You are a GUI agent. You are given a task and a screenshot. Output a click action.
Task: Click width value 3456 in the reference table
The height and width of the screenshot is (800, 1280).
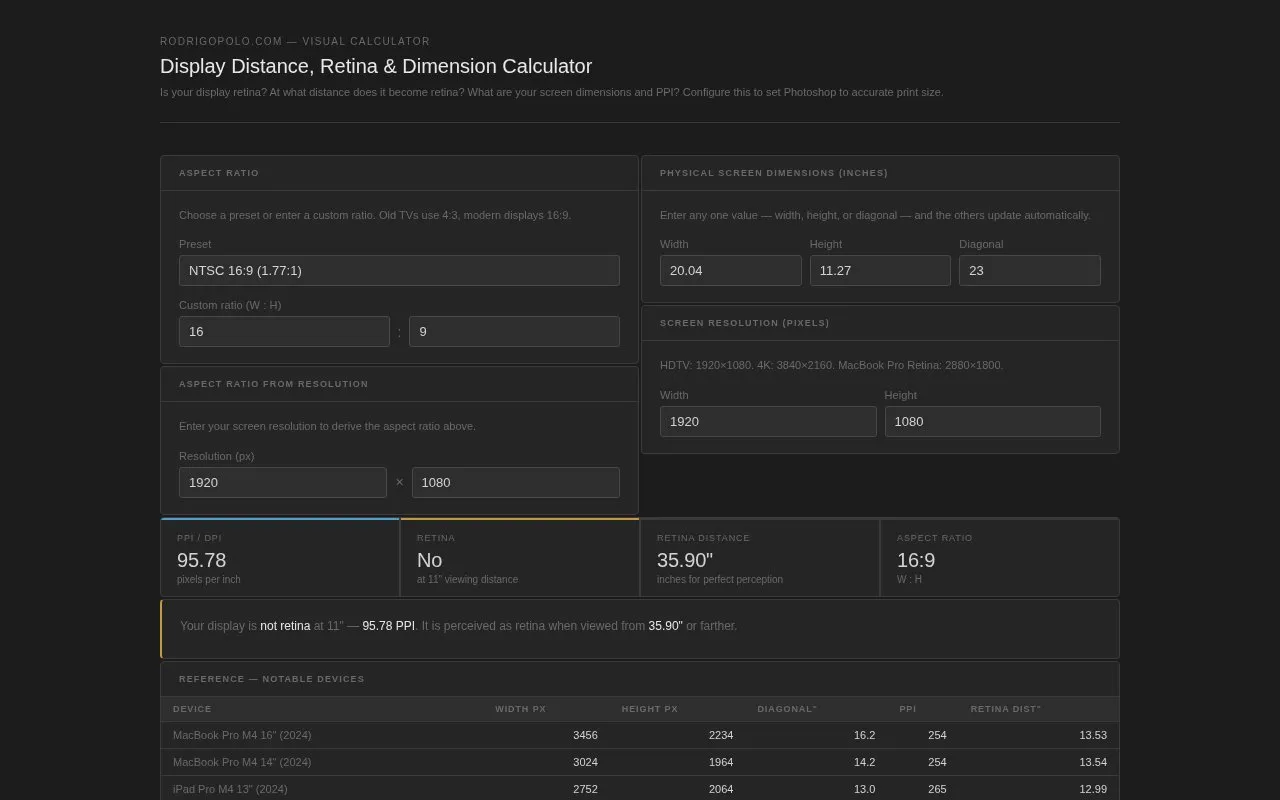[x=585, y=735]
